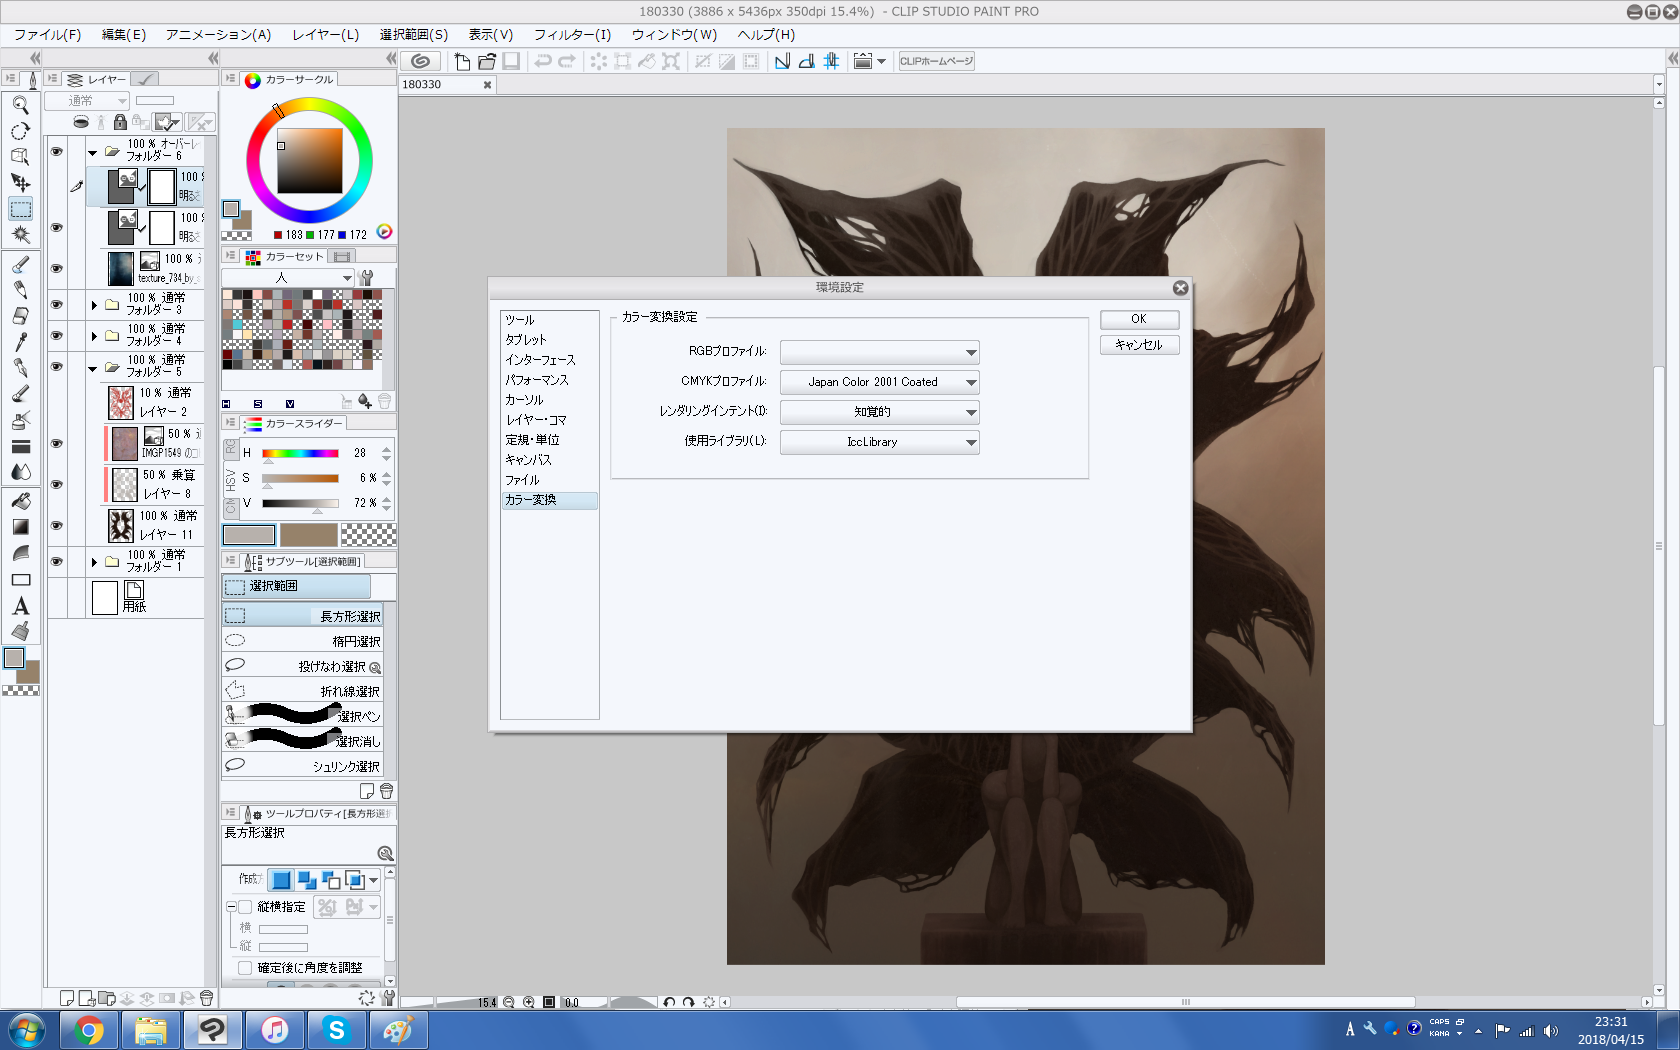Viewport: 1680px width, 1050px height.
Task: Click the OK button in preferences
Action: pyautogui.click(x=1139, y=319)
